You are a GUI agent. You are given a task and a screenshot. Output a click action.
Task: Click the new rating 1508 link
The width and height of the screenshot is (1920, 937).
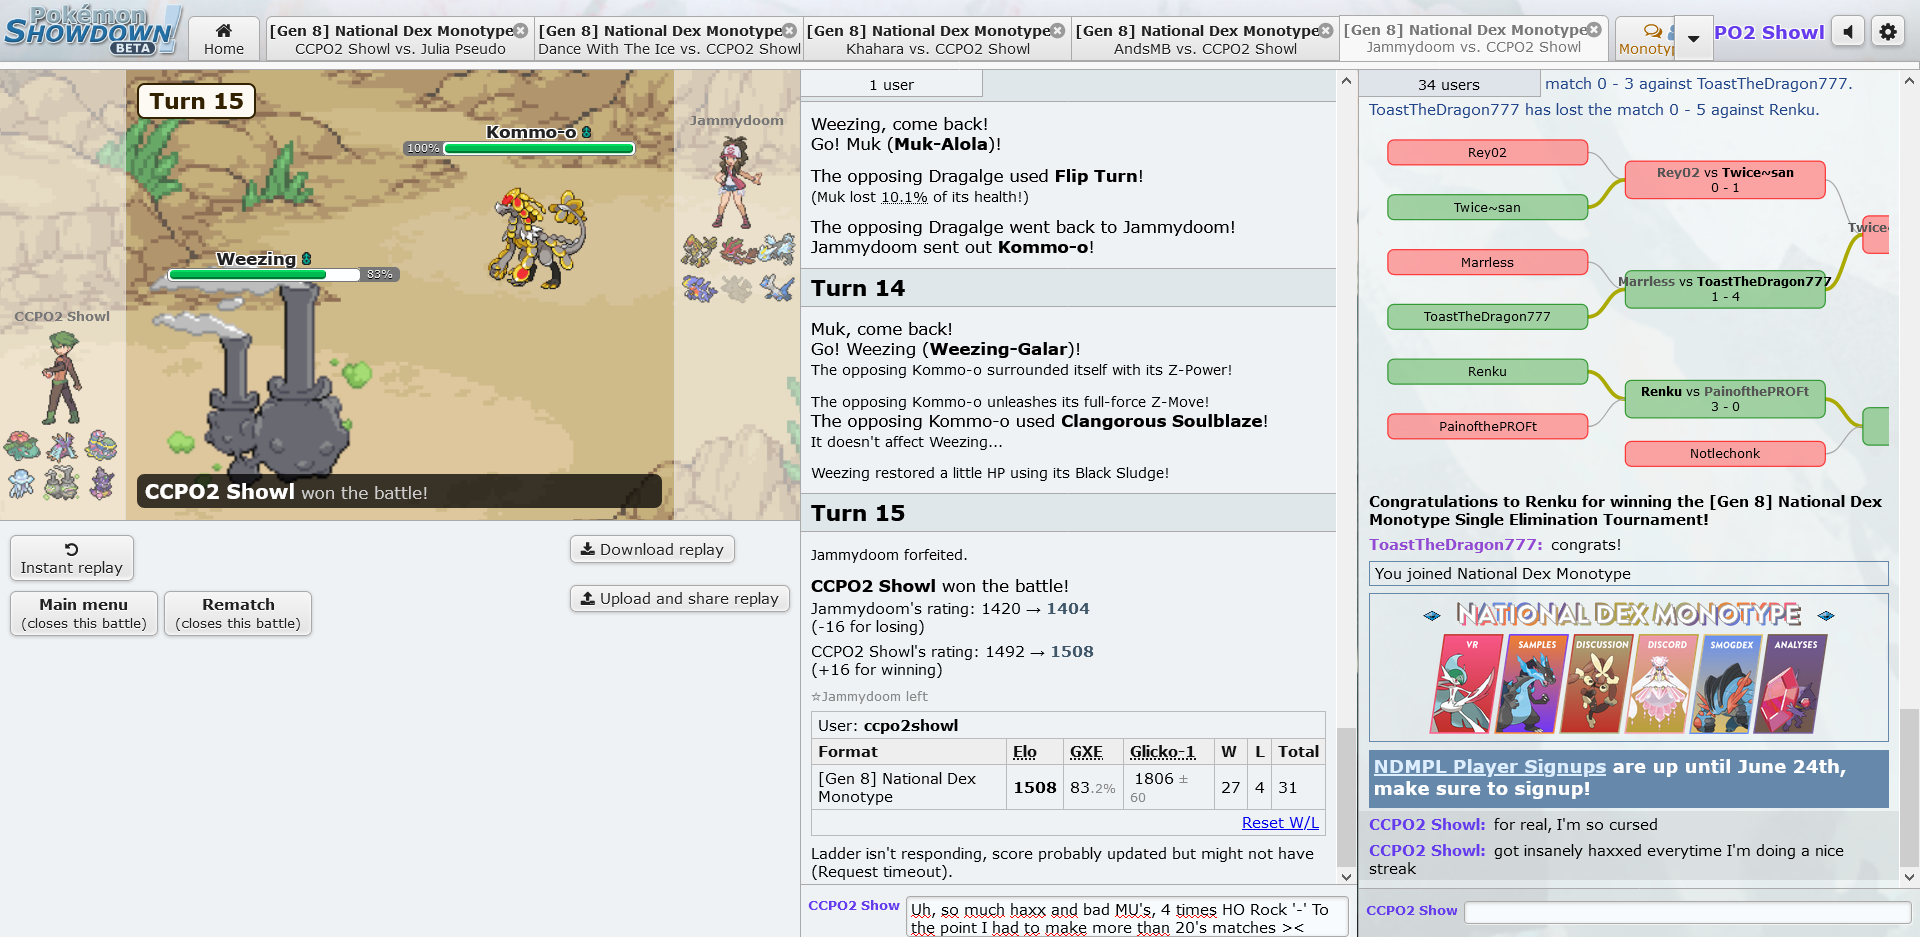(1072, 651)
